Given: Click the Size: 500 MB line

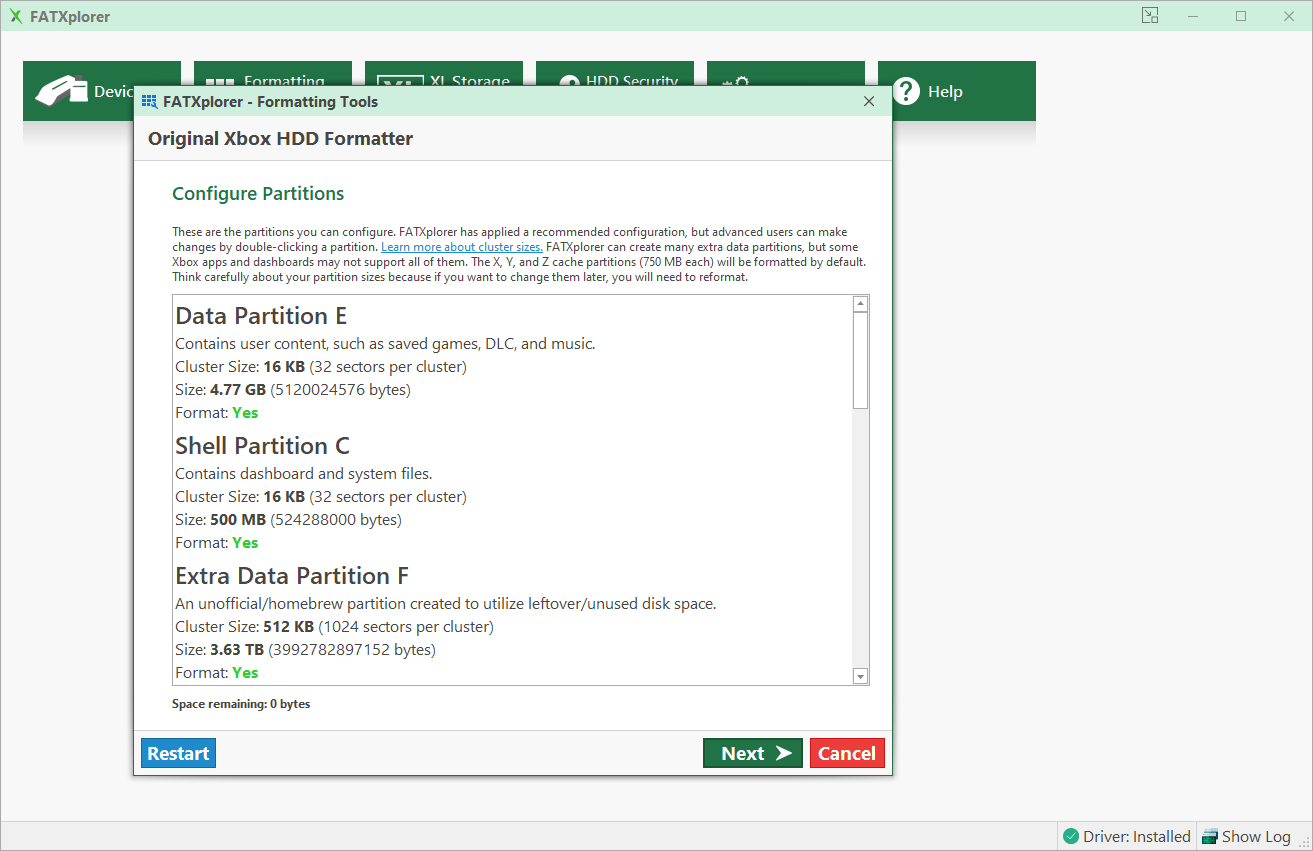Looking at the screenshot, I should coord(288,519).
